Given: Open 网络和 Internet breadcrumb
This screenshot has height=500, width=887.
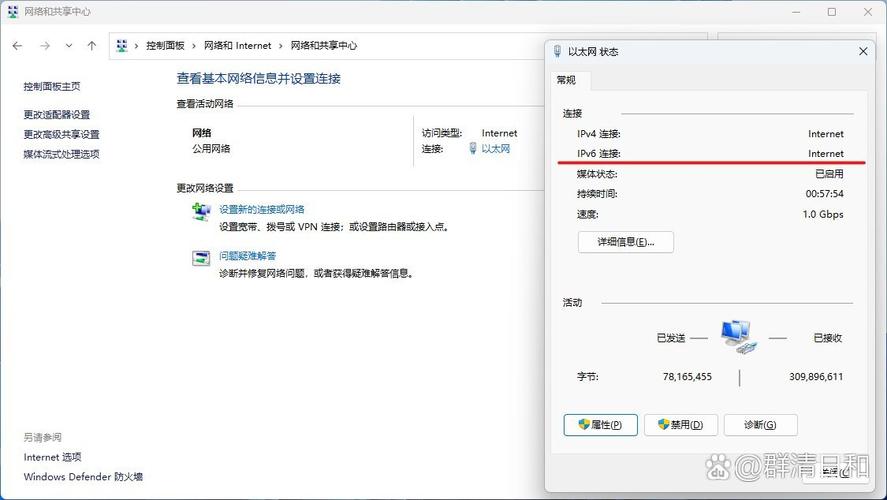Looking at the screenshot, I should tap(238, 46).
